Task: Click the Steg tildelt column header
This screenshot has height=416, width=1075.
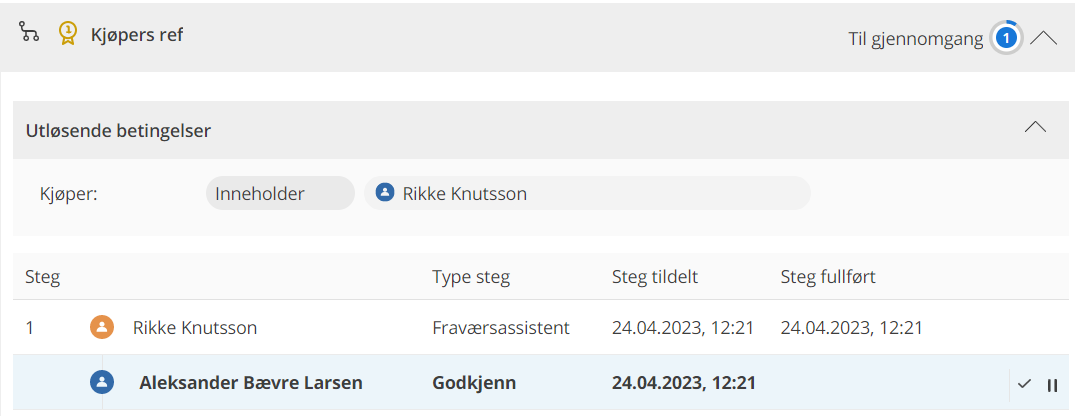Action: 655,277
